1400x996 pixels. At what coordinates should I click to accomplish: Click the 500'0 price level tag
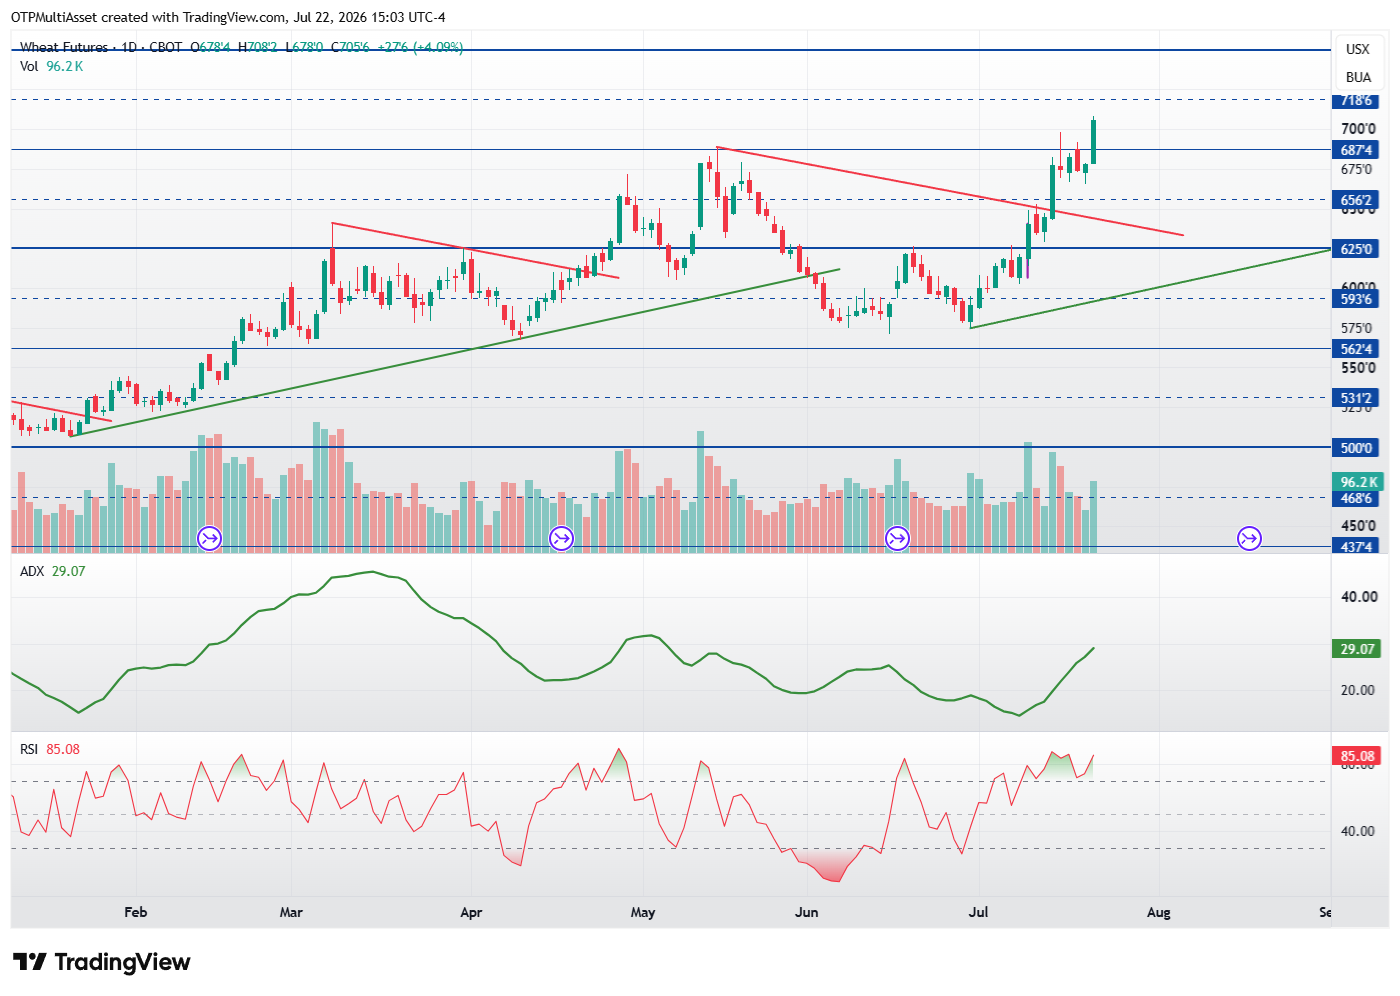(1356, 448)
